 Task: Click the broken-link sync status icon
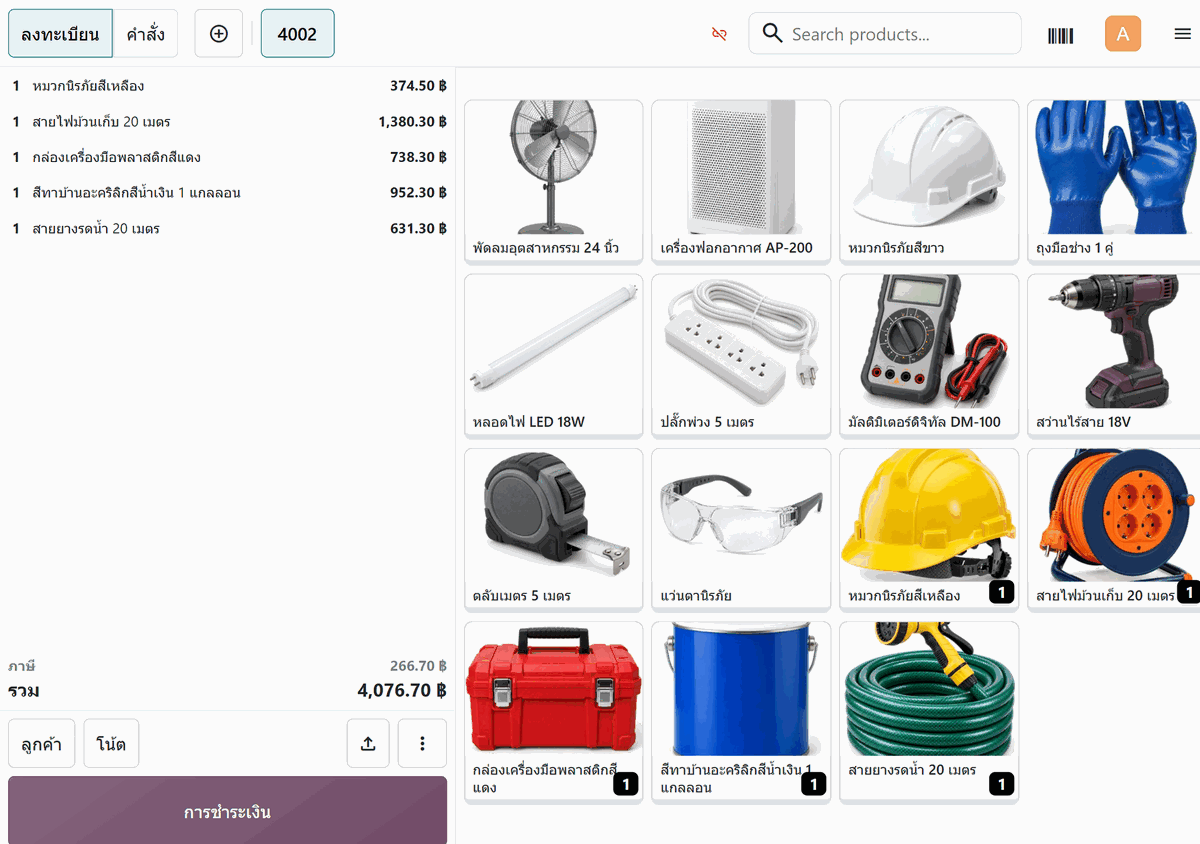coord(719,34)
